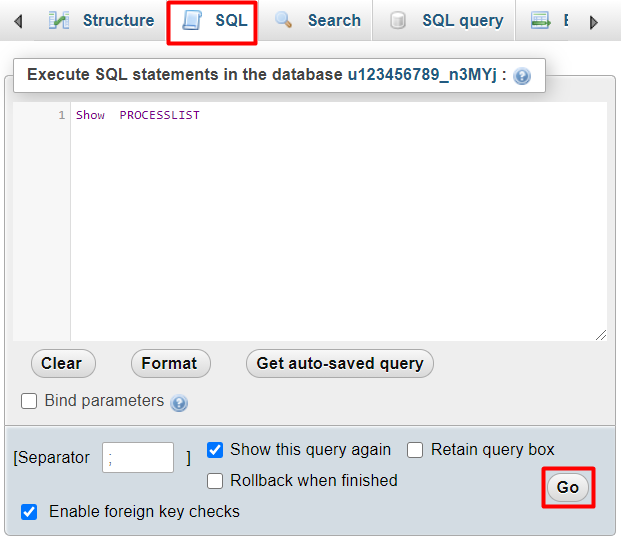Image resolution: width=621 pixels, height=541 pixels.
Task: Enable Rollback when finished option
Action: coord(215,481)
